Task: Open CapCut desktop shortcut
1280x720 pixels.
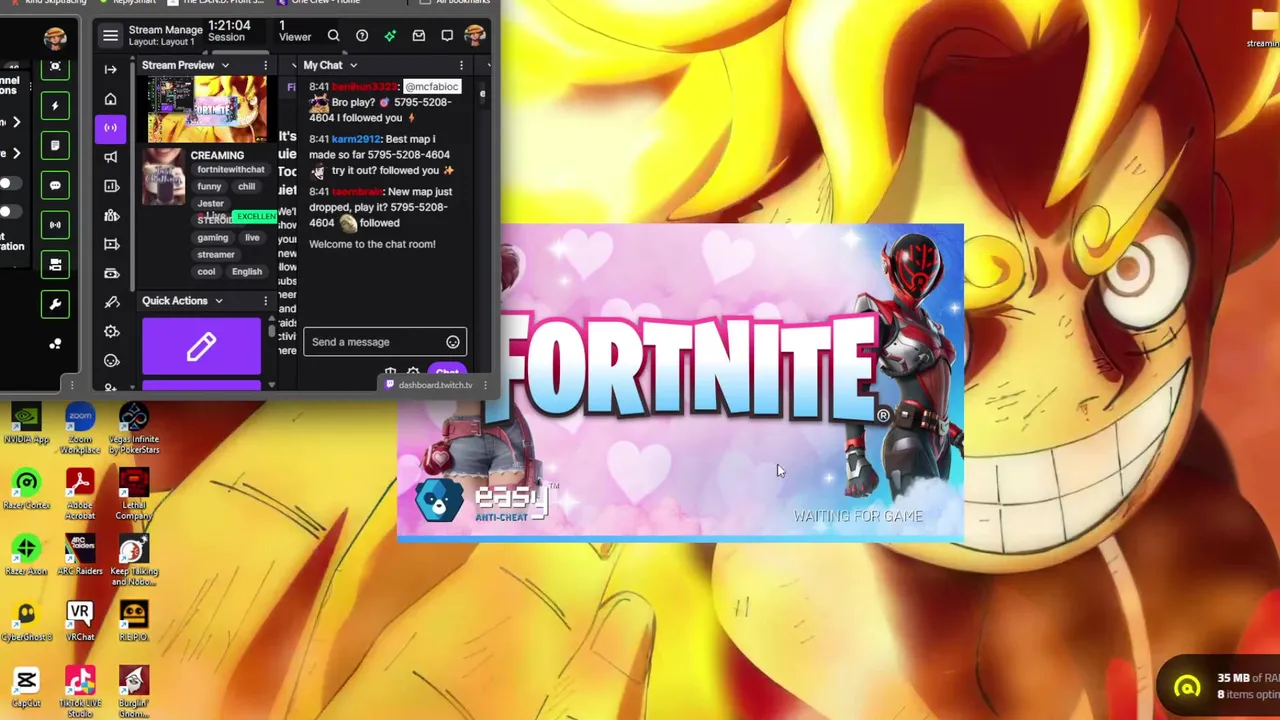Action: coord(26,688)
